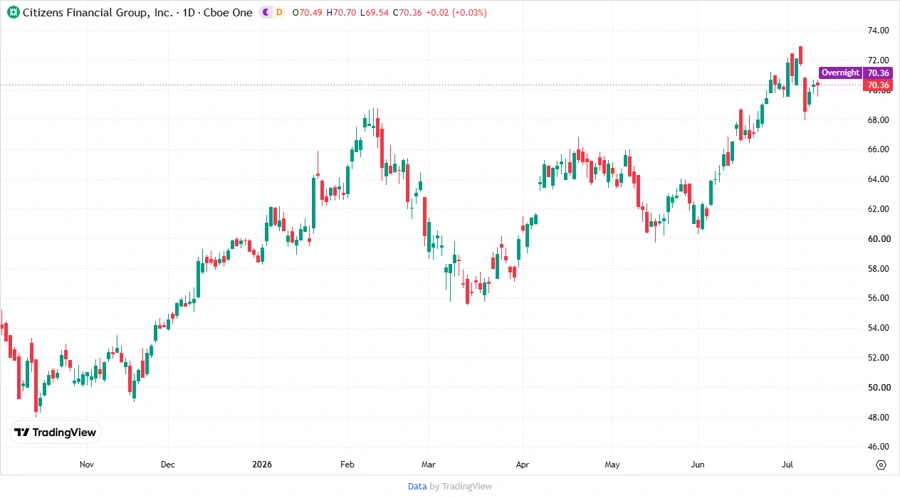Click the Dec label on time axis
This screenshot has height=498, width=900.
click(168, 464)
